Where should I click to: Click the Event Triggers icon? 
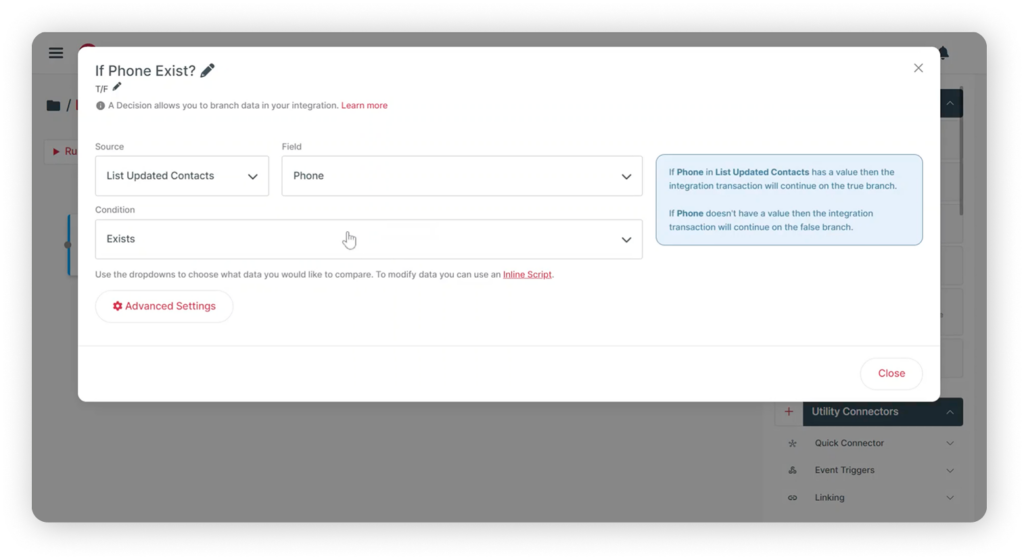coord(792,470)
